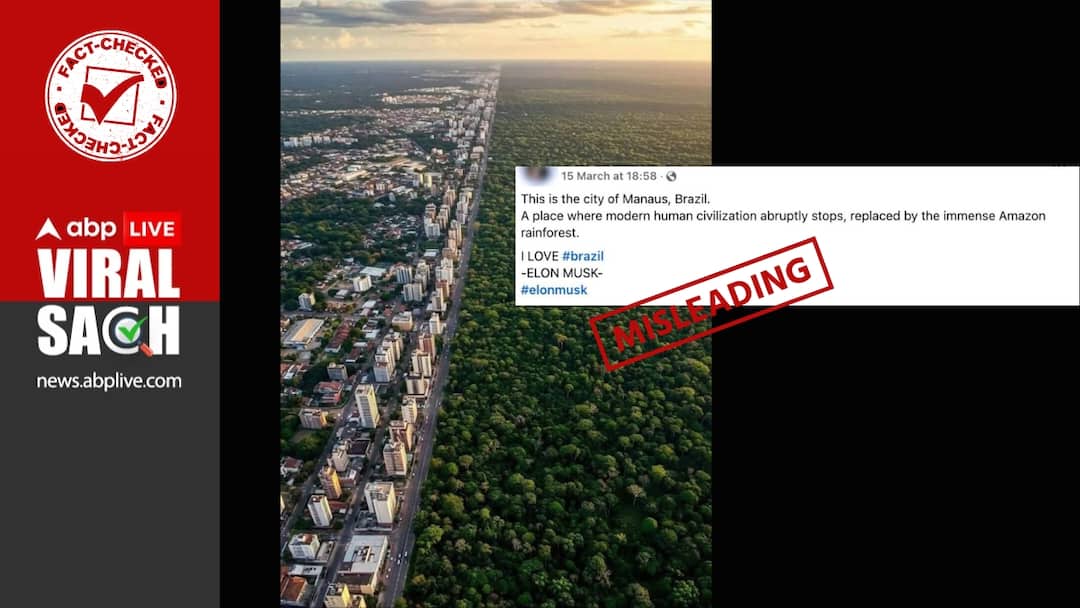This screenshot has width=1080, height=608.
Task: Click the VIRAL heading text
Action: (109, 274)
